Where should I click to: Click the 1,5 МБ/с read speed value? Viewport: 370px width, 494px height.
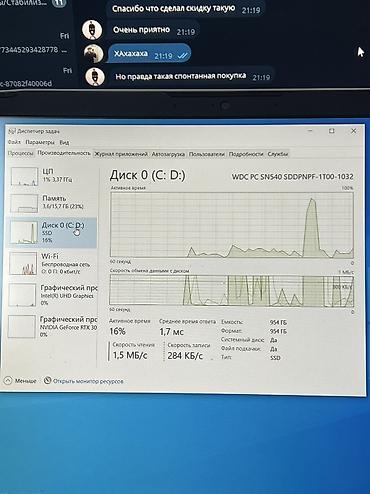click(130, 355)
